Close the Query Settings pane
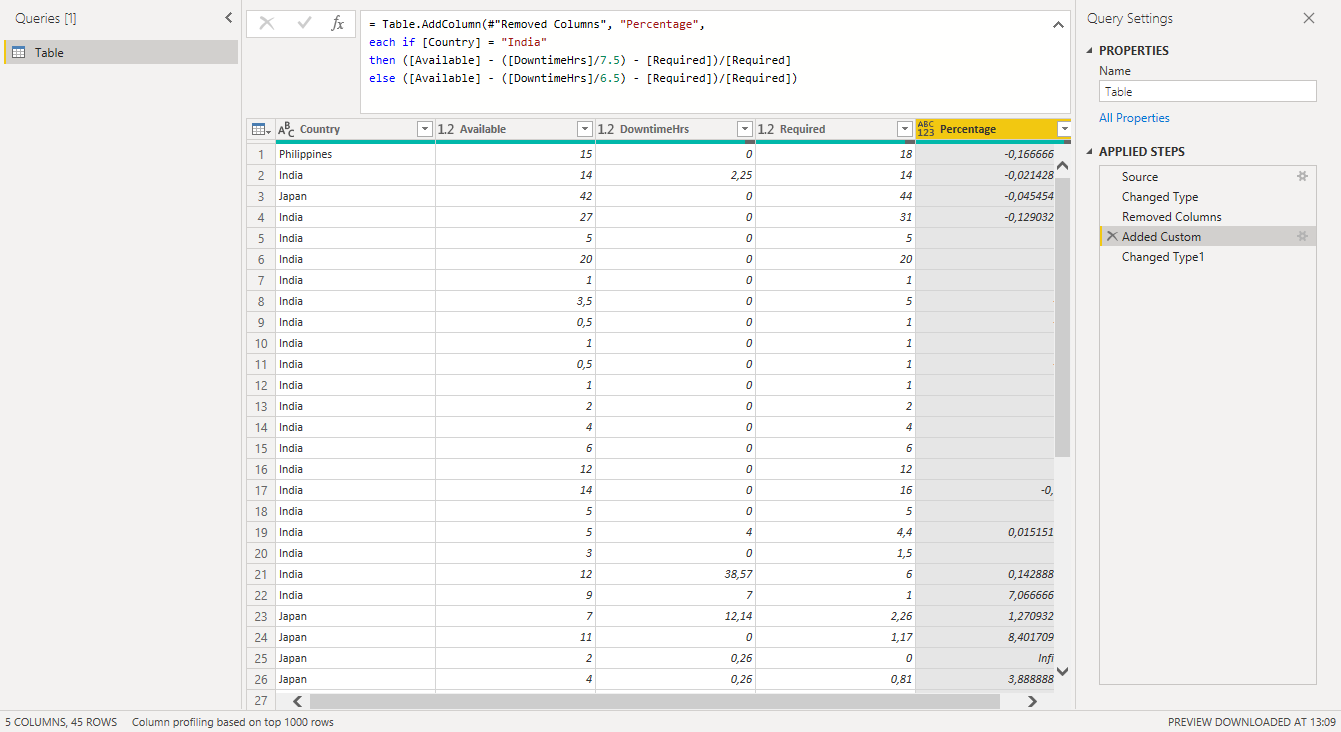Image resolution: width=1341 pixels, height=732 pixels. coord(1309,18)
